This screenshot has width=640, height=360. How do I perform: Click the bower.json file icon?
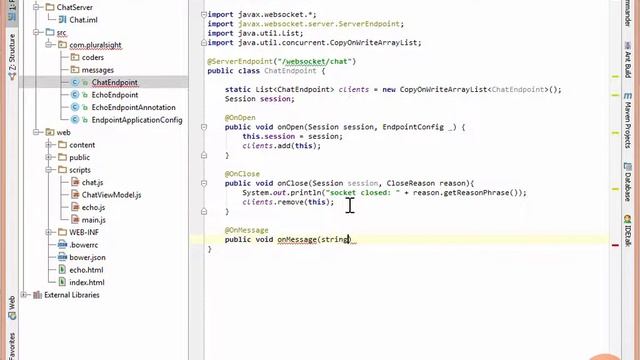pos(62,257)
